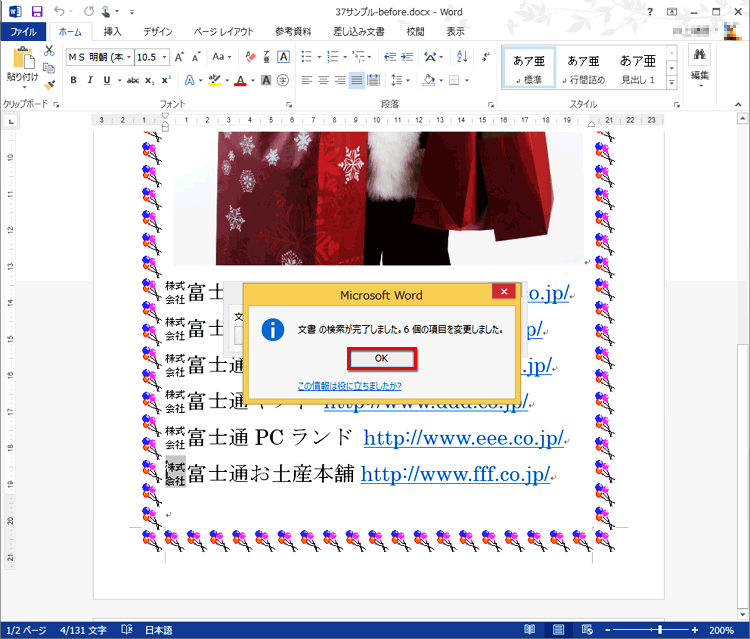Open the font name dropdown
This screenshot has width=750, height=639.
pyautogui.click(x=129, y=57)
